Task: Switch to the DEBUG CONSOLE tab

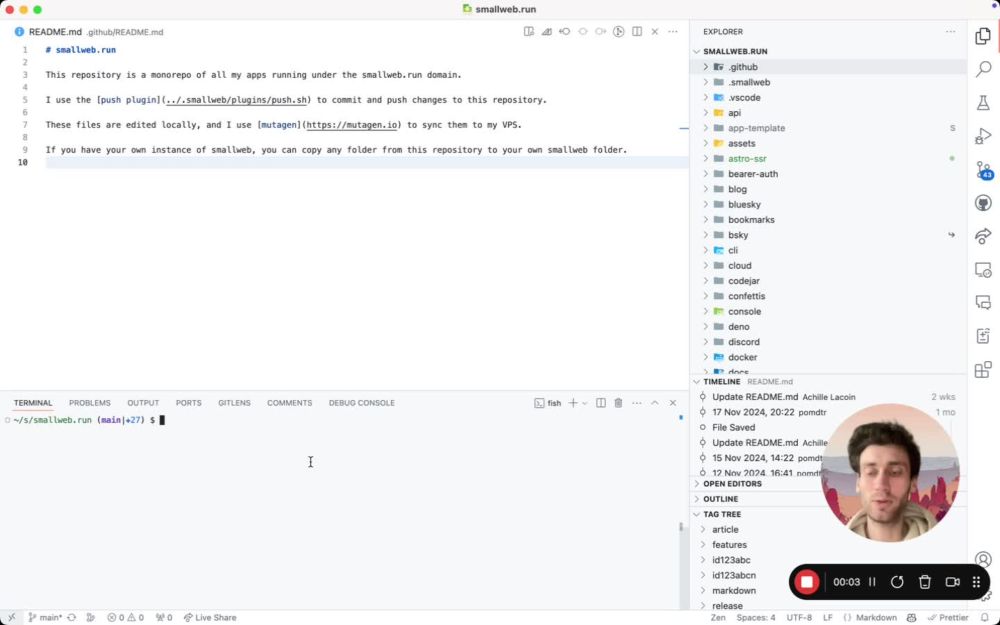Action: [x=362, y=403]
